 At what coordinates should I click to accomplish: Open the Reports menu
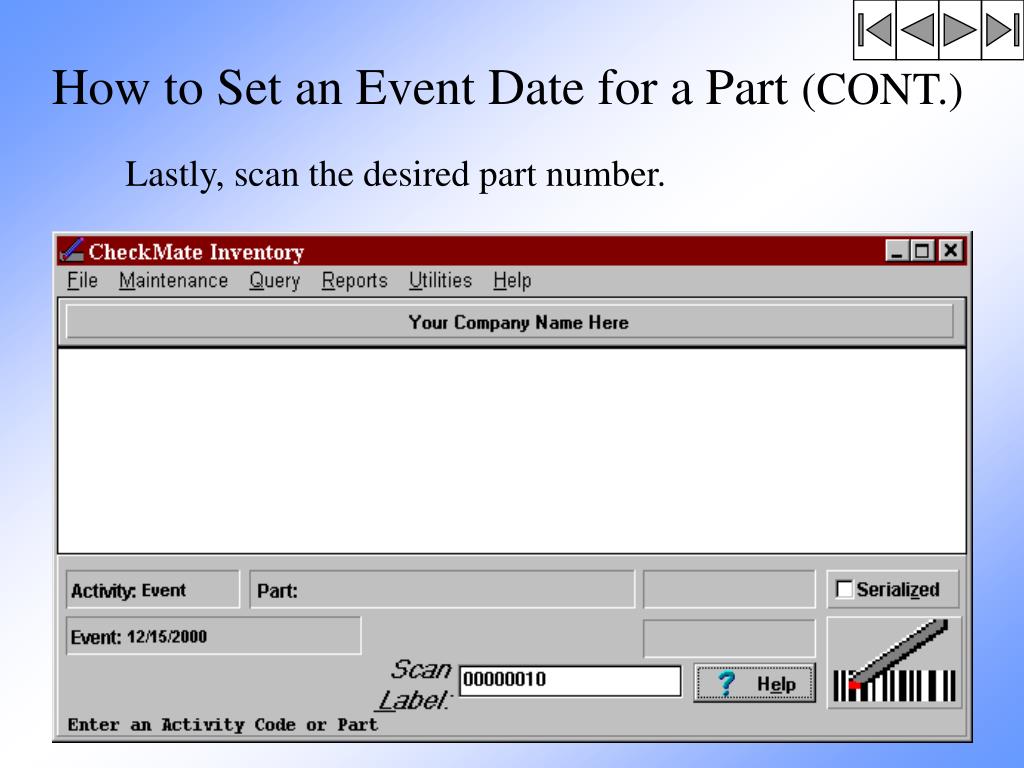pos(355,281)
